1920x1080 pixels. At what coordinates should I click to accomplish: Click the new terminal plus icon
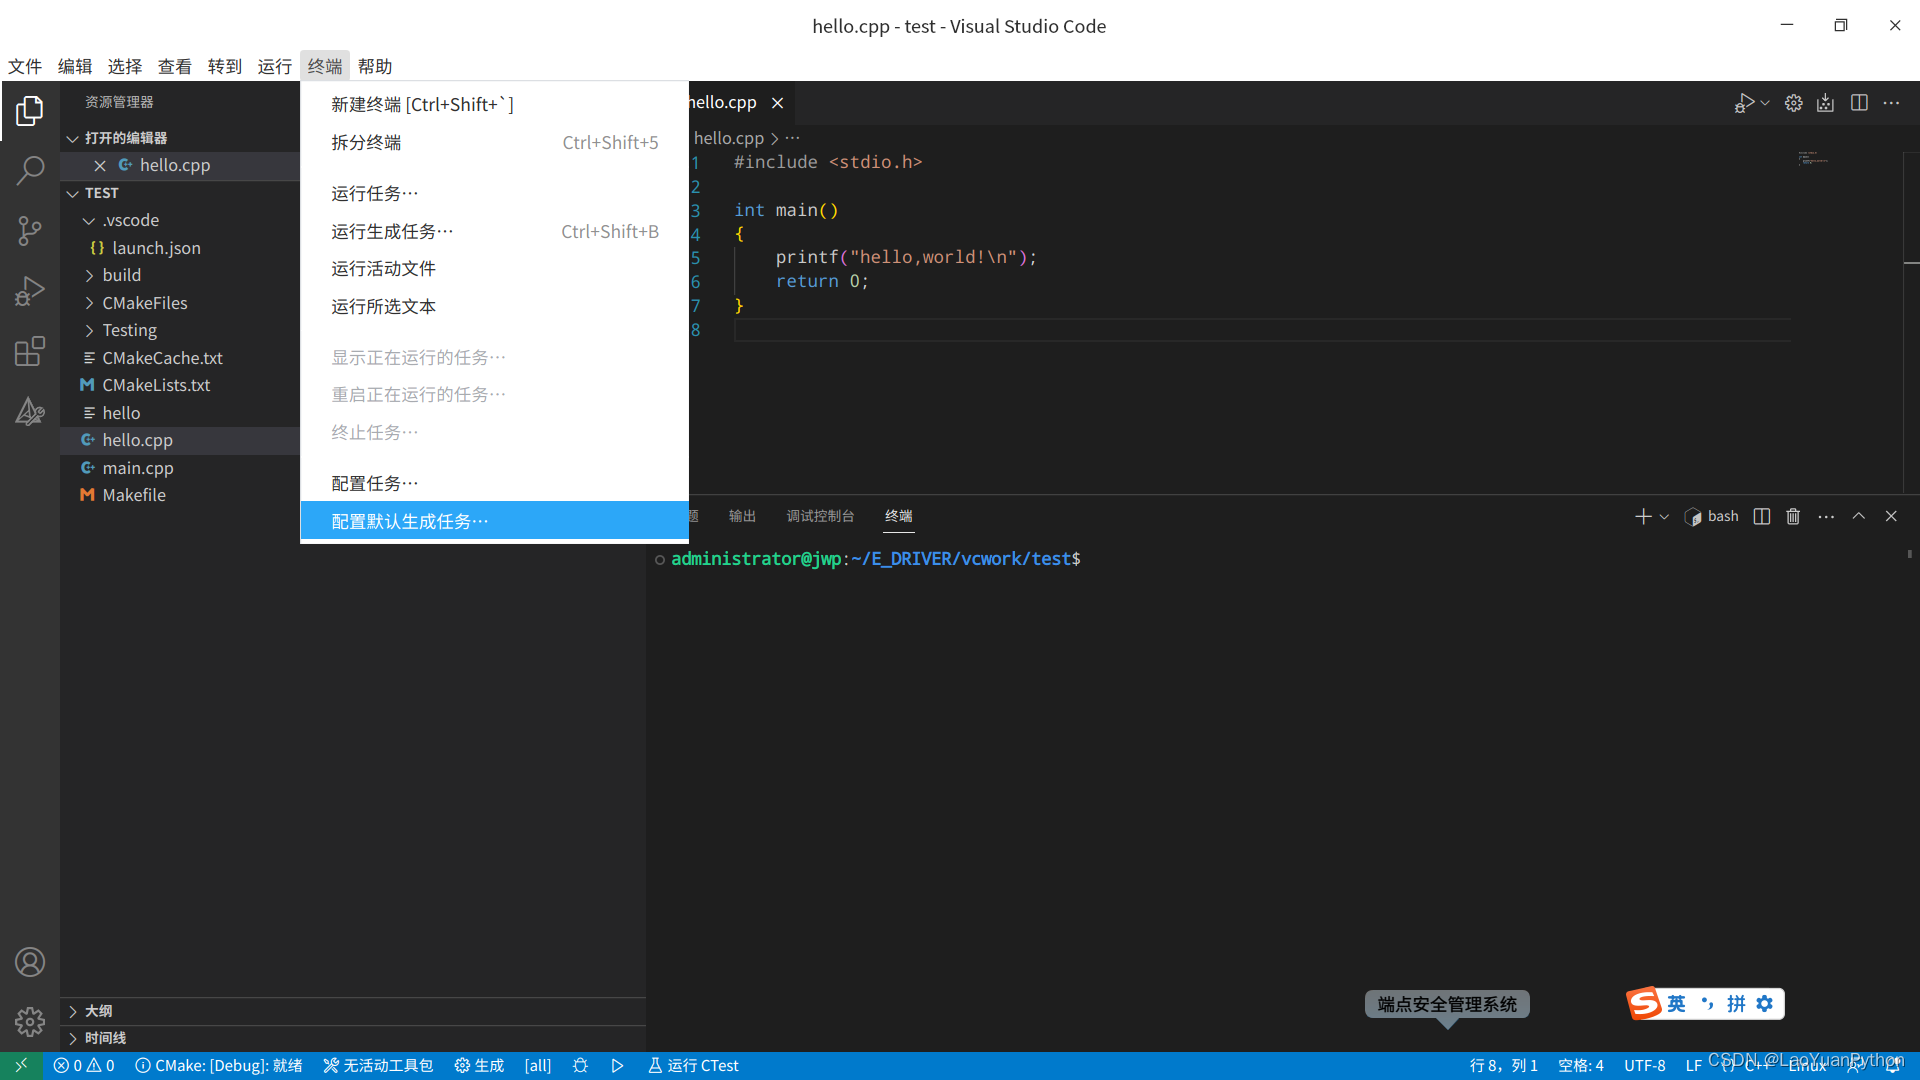coord(1643,516)
